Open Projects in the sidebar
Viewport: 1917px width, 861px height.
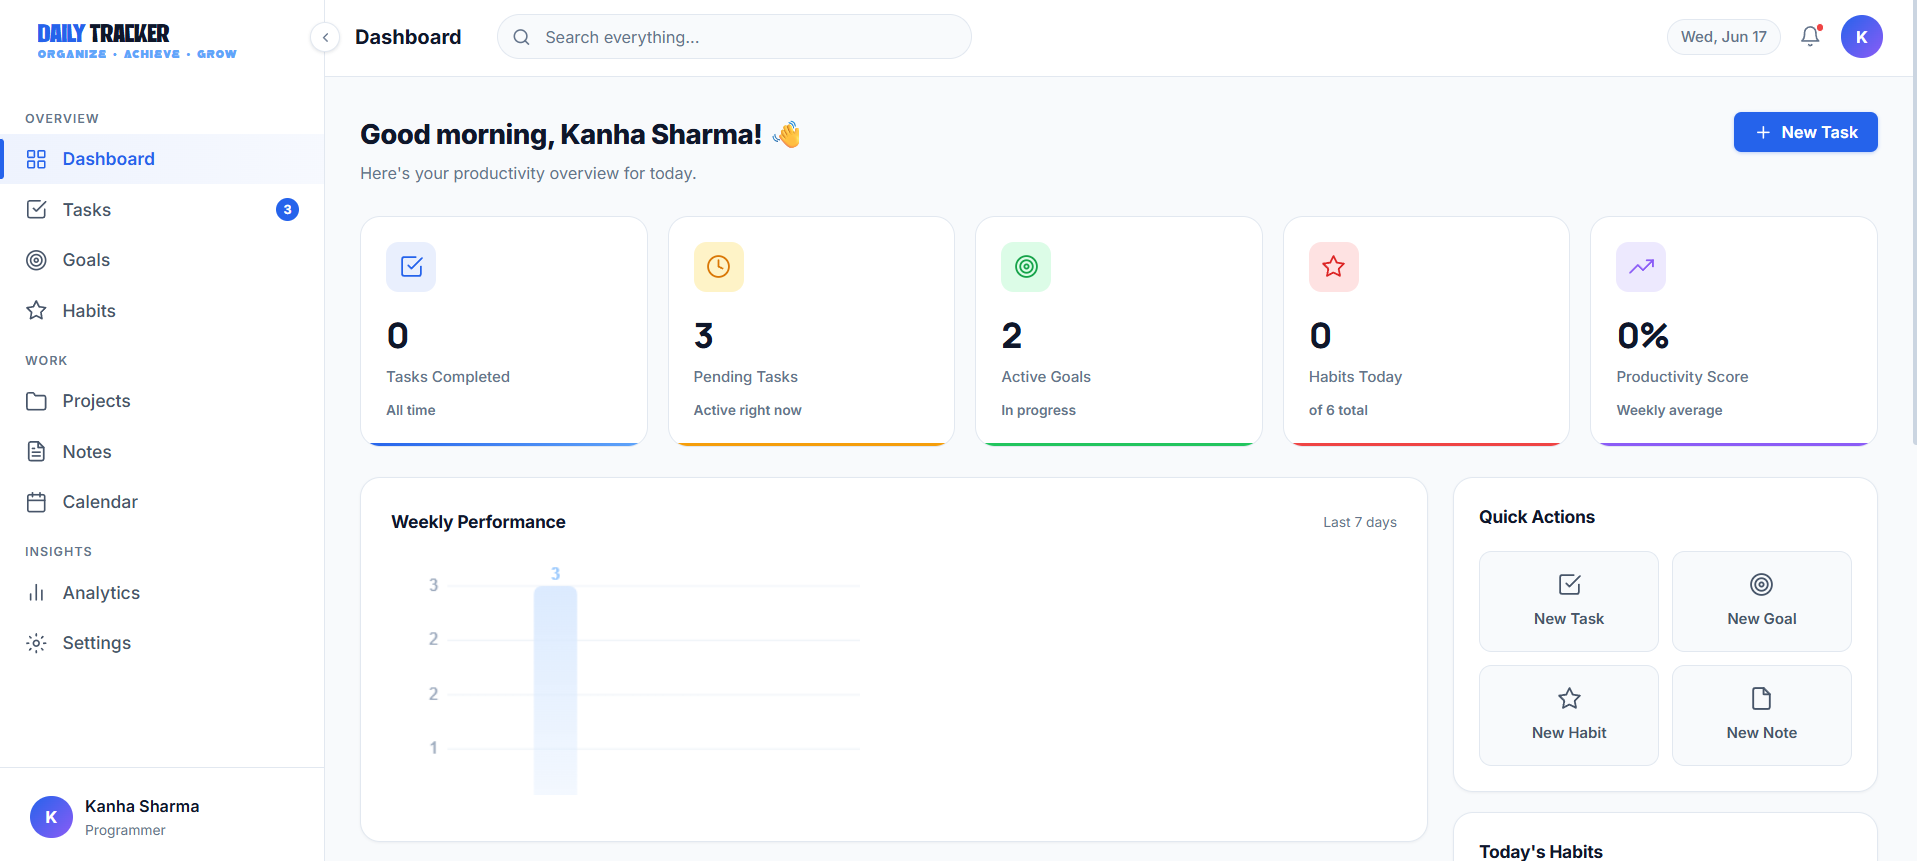162,401
